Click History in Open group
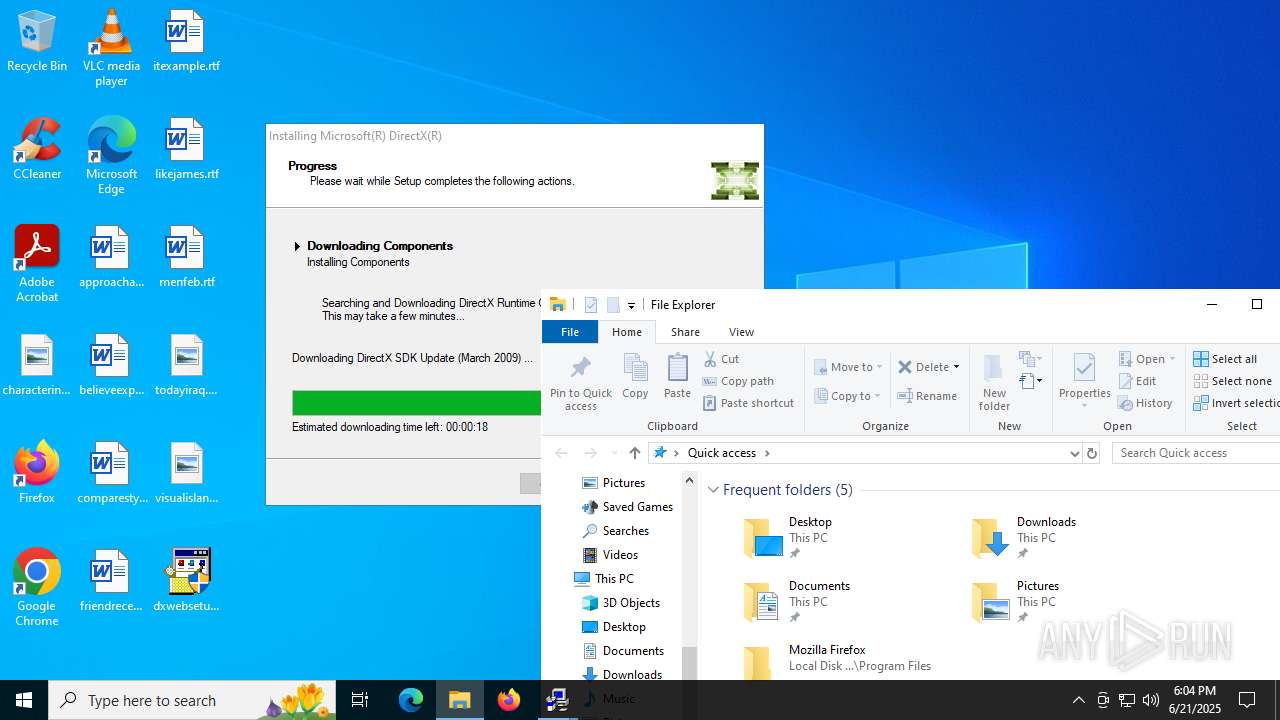The height and width of the screenshot is (720, 1280). (x=1145, y=403)
